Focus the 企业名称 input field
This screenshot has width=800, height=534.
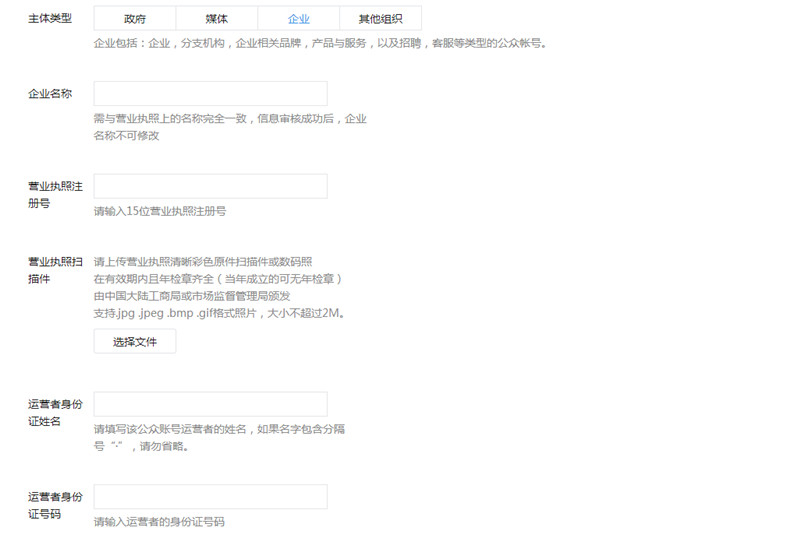(x=210, y=93)
